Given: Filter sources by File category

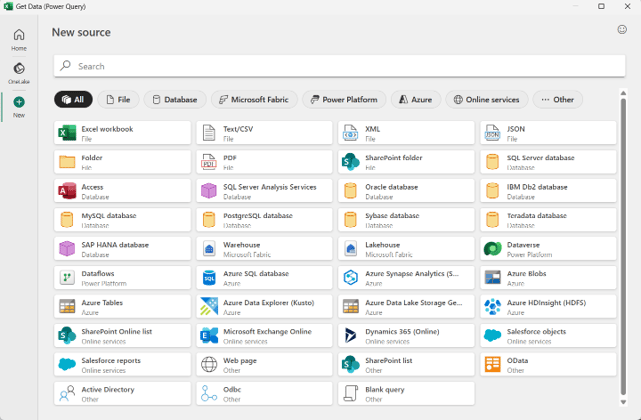Looking at the screenshot, I should 118,99.
